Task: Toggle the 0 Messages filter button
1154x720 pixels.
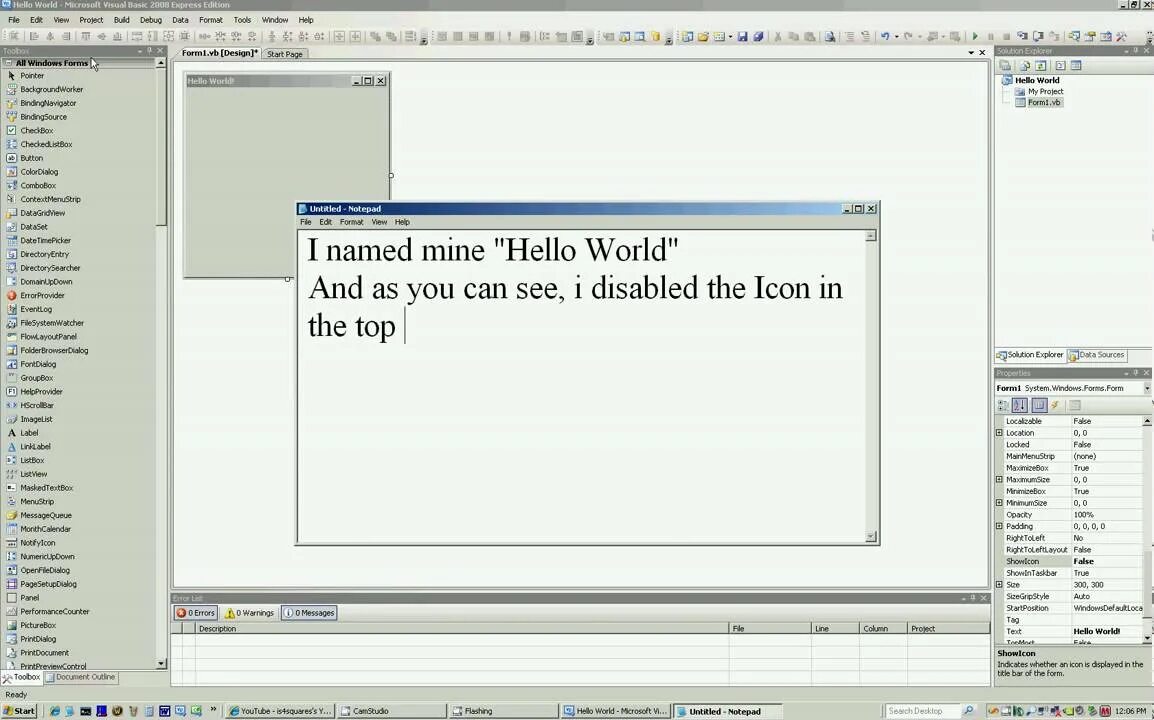Action: pyautogui.click(x=309, y=613)
